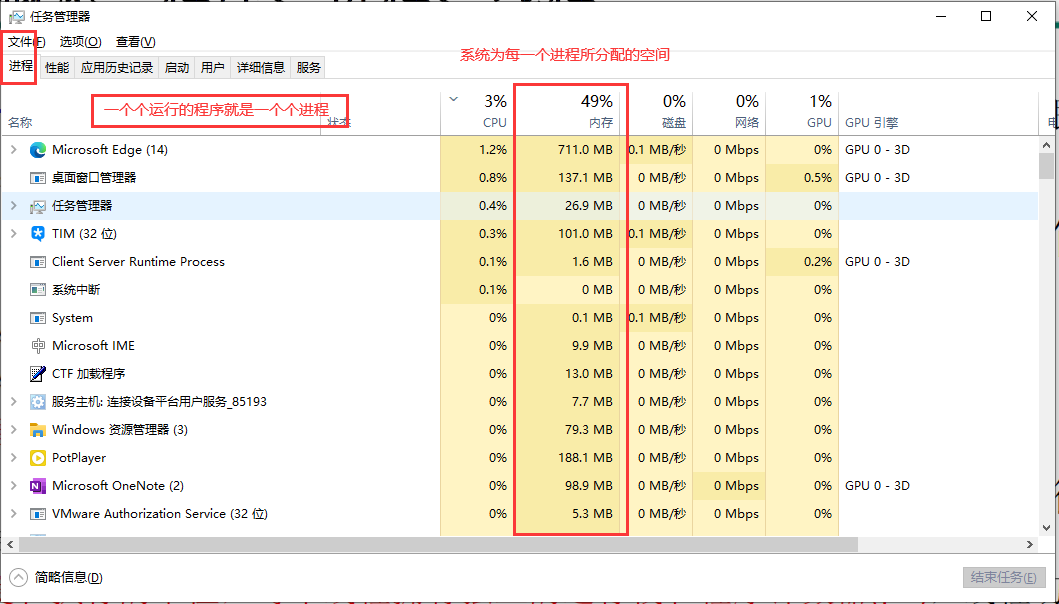Image resolution: width=1059 pixels, height=604 pixels.
Task: Sort by the GPU percentage column header
Action: pos(802,113)
